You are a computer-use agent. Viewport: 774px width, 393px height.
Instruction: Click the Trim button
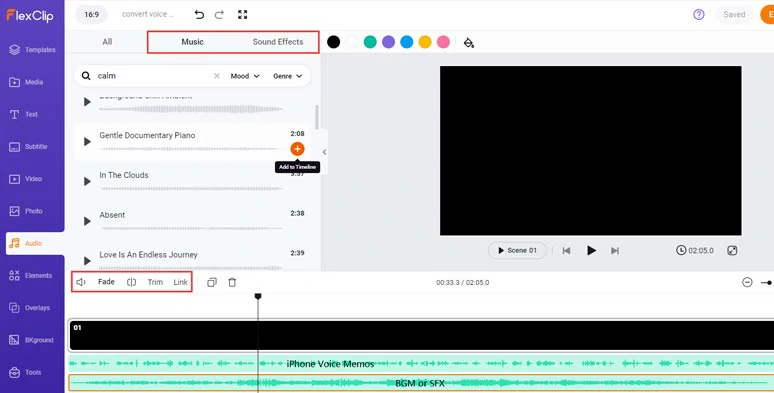coord(155,282)
